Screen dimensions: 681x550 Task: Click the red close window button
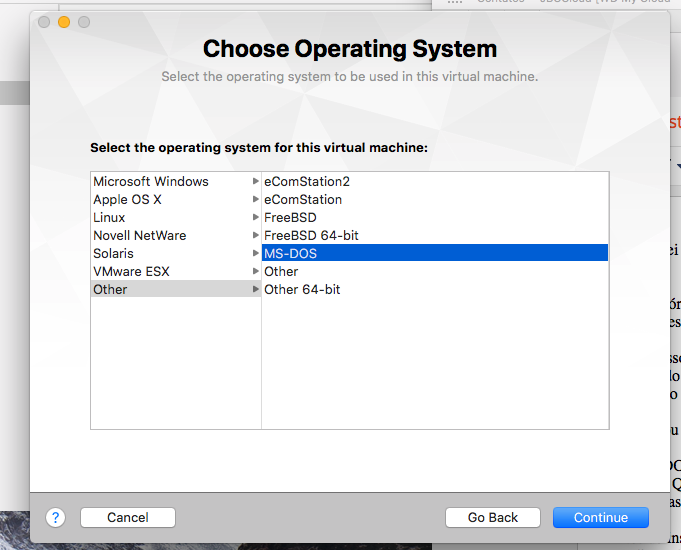pyautogui.click(x=45, y=22)
